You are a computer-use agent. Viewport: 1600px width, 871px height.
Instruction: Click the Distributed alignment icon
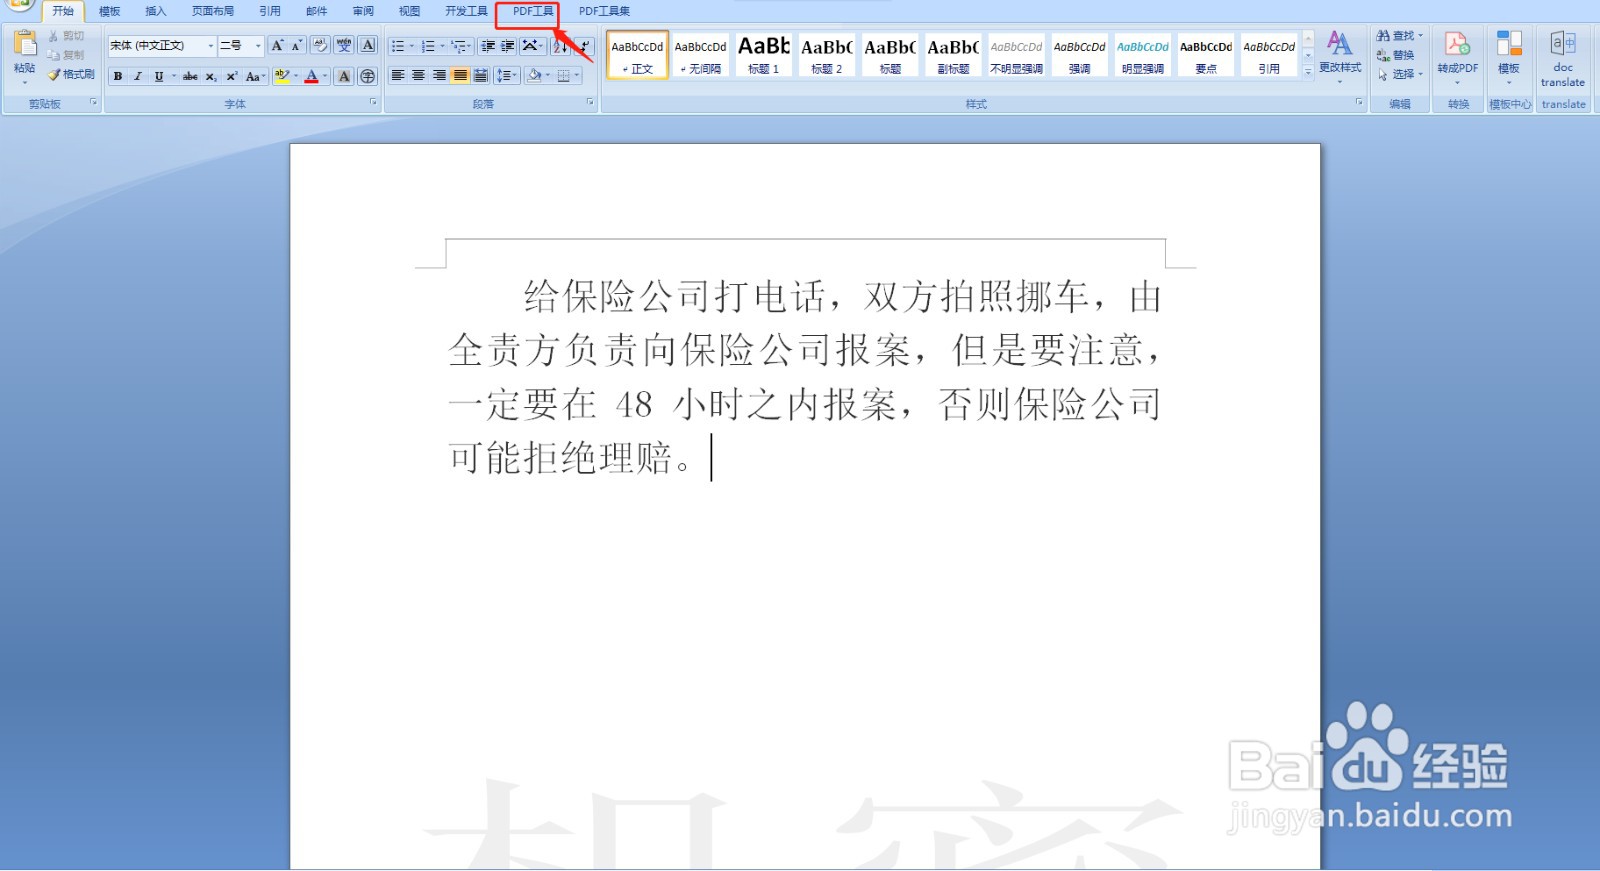481,75
